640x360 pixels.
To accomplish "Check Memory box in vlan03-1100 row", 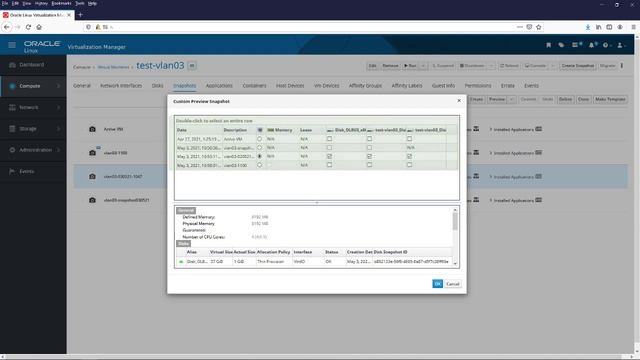I will coord(269,165).
